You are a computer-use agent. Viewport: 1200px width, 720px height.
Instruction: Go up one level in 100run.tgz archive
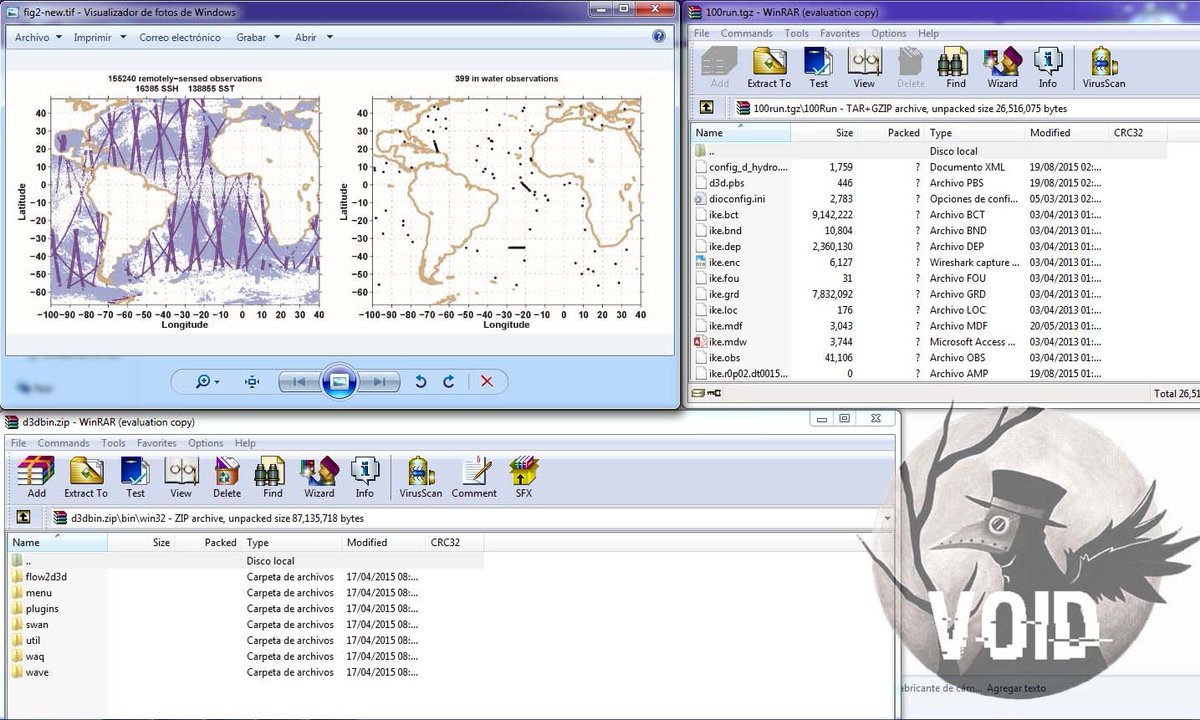click(x=707, y=108)
